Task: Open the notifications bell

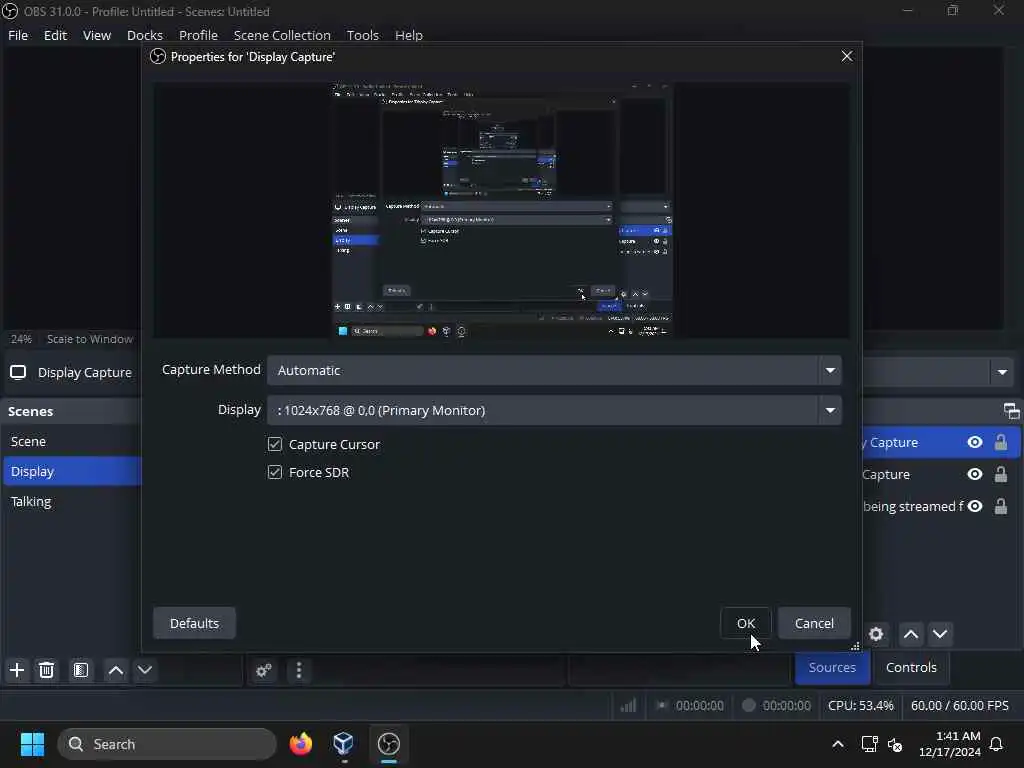Action: 996,744
